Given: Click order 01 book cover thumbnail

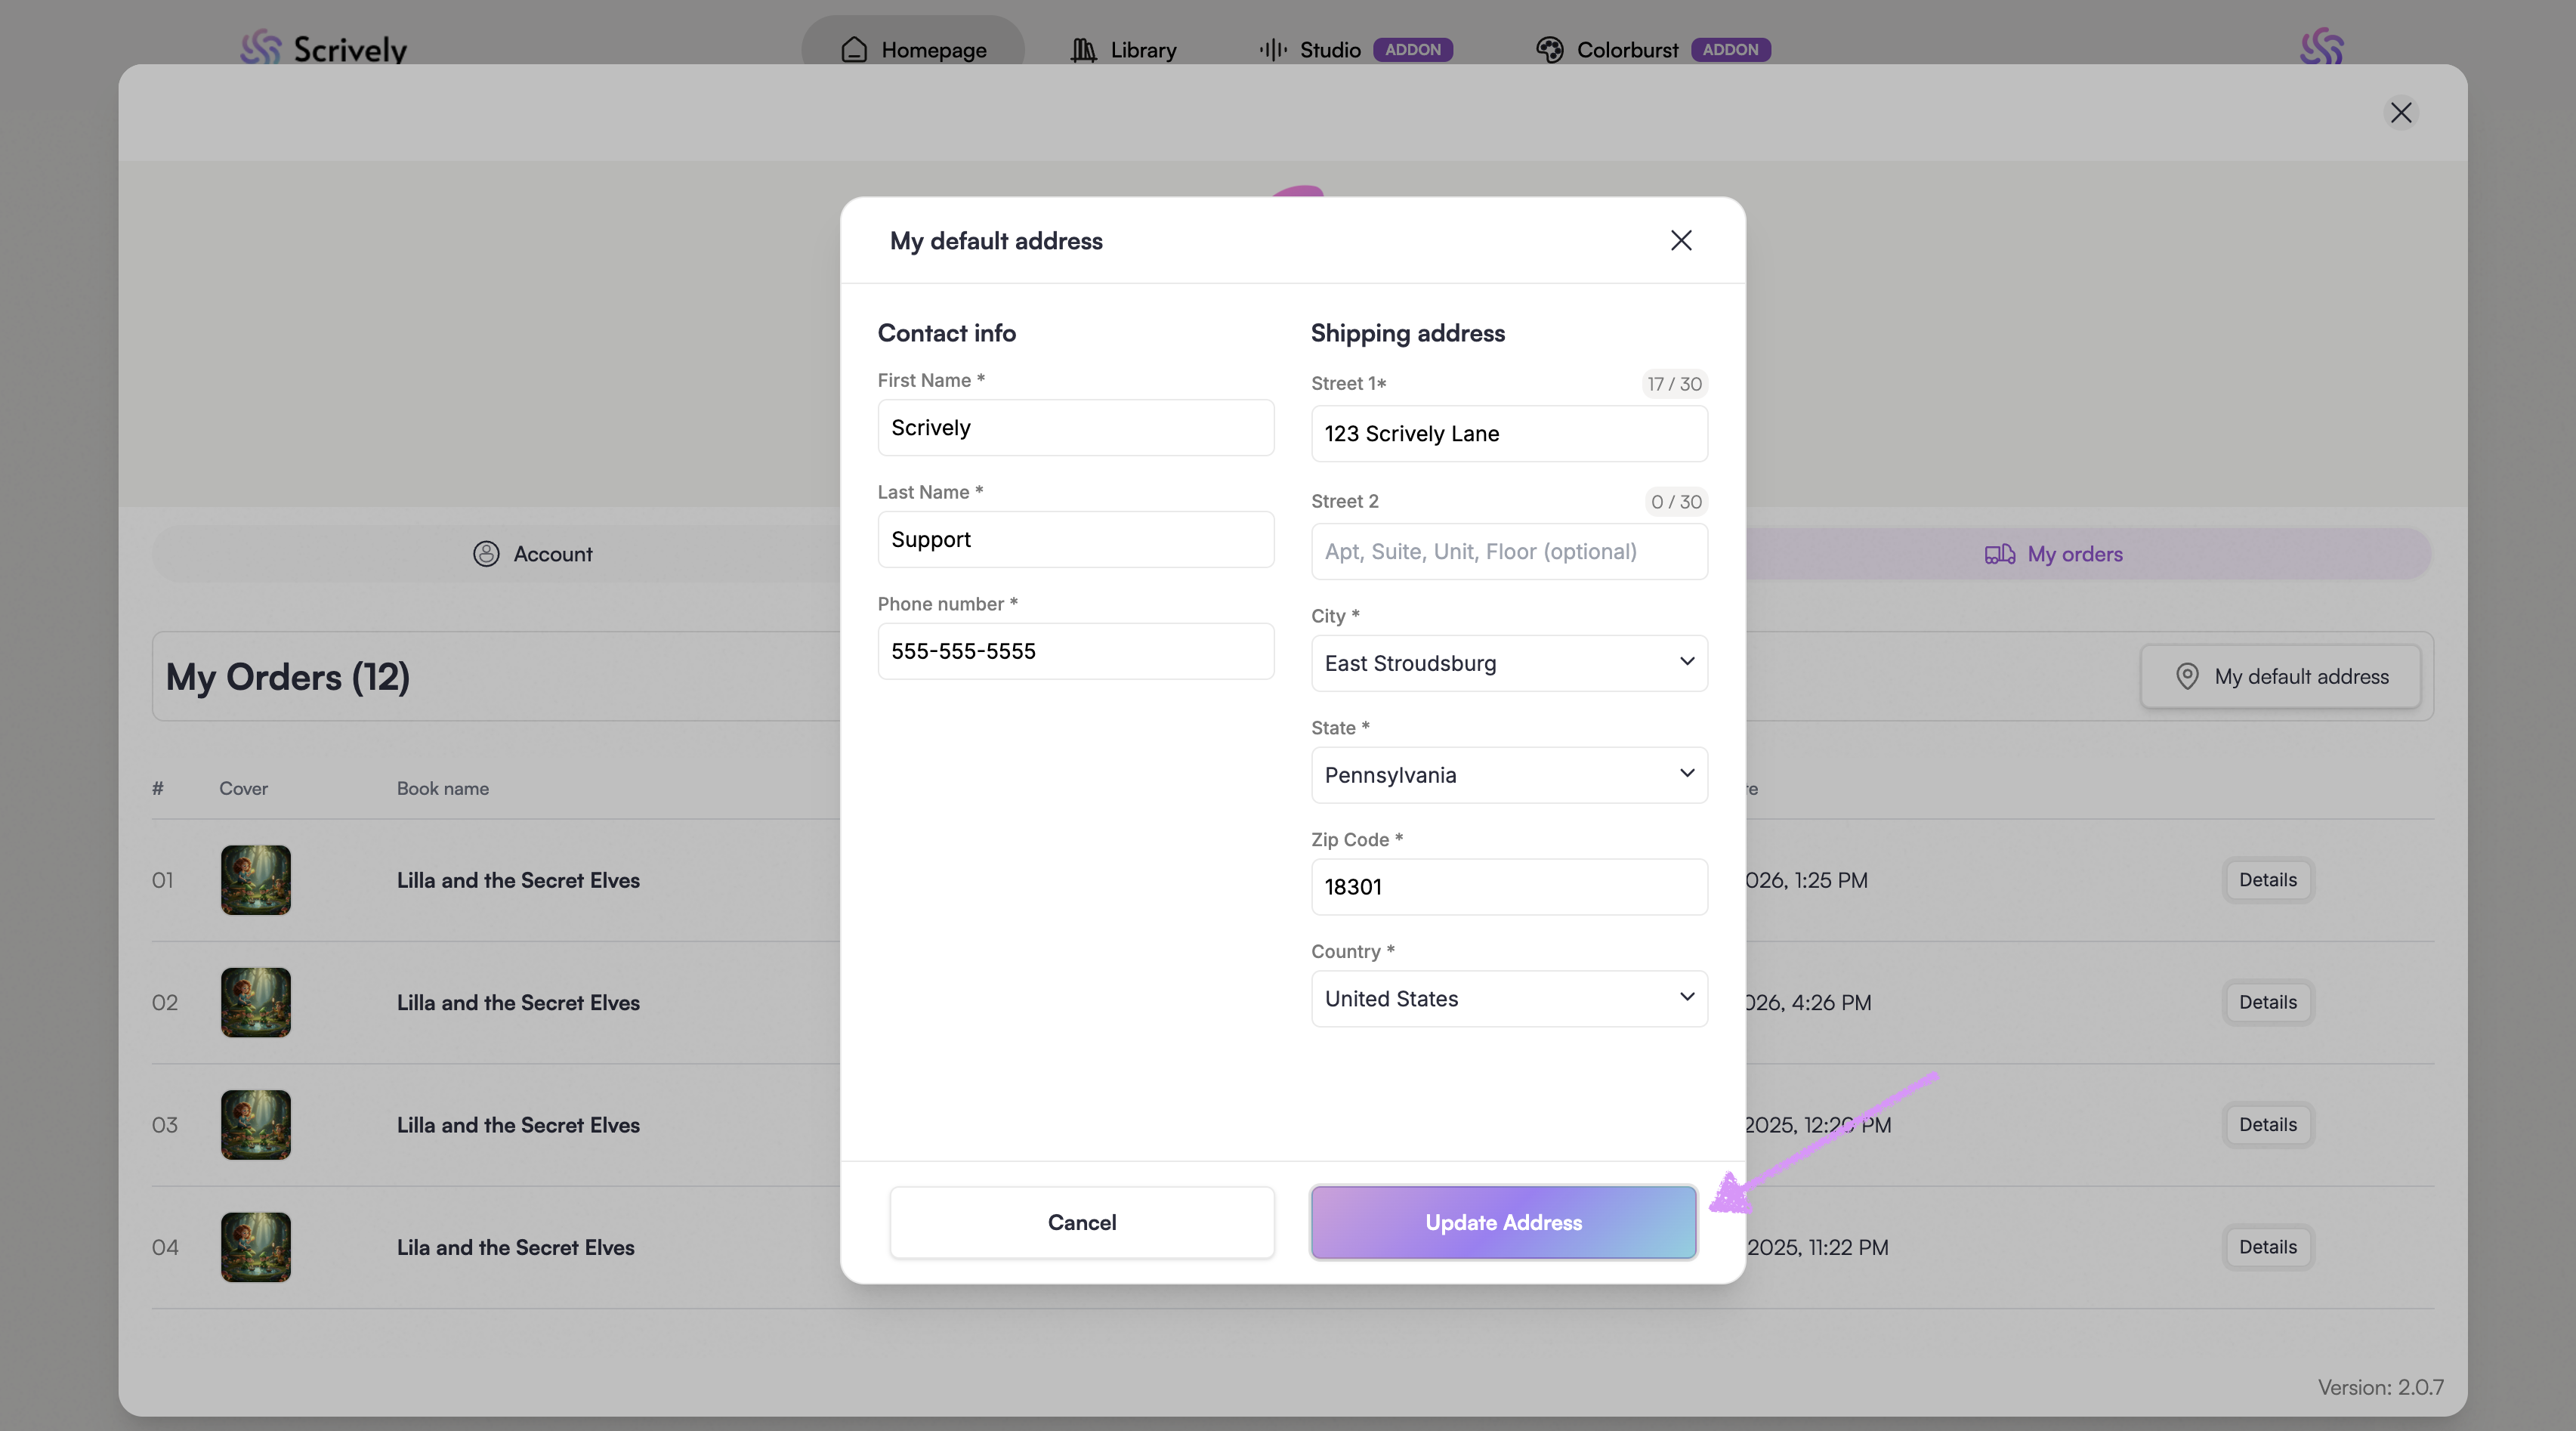Looking at the screenshot, I should coord(256,880).
